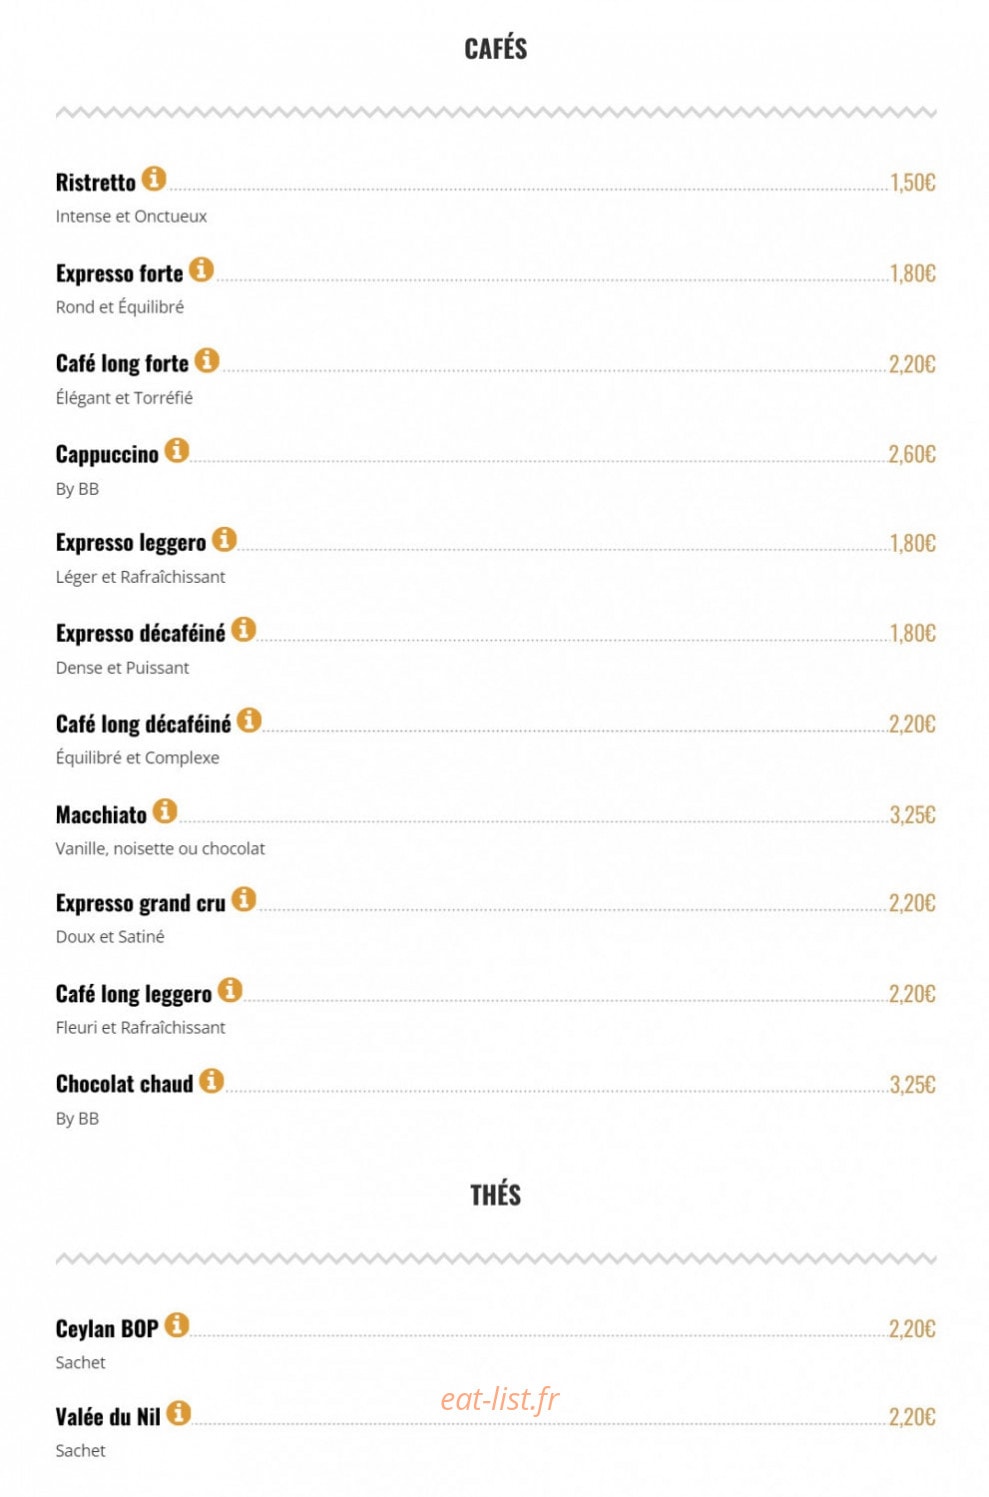The height and width of the screenshot is (1497, 989).
Task: Select the Cappuccino menu item name
Action: pos(107,455)
